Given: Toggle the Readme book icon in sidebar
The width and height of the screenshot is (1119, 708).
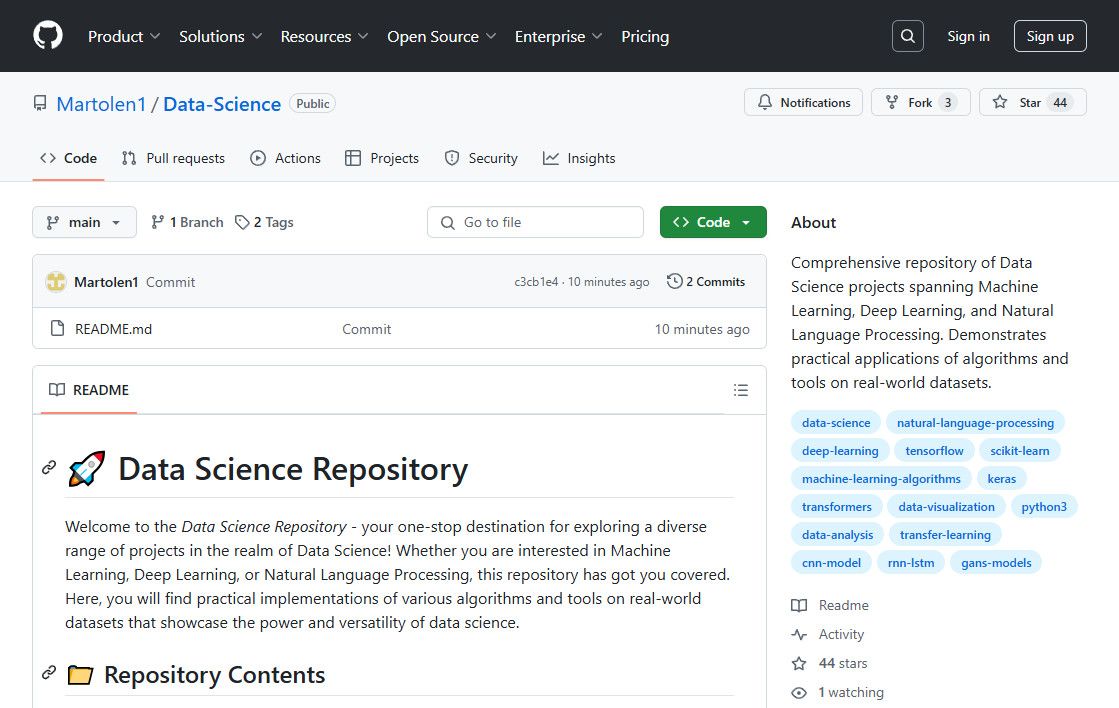Looking at the screenshot, I should click(x=799, y=605).
